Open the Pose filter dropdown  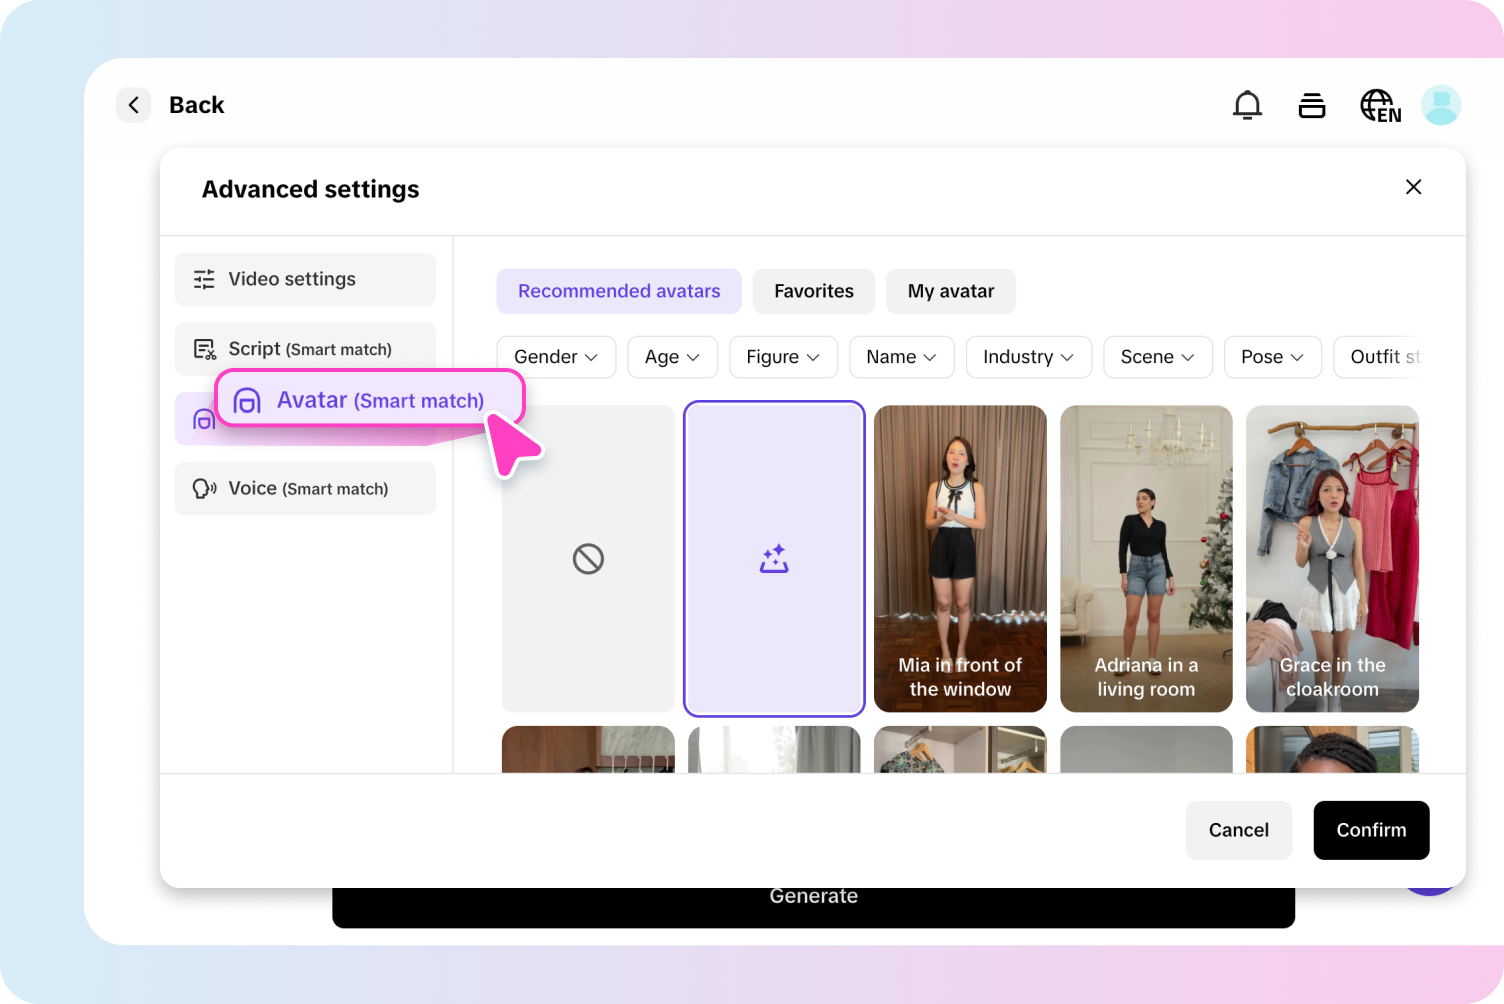(x=1272, y=357)
